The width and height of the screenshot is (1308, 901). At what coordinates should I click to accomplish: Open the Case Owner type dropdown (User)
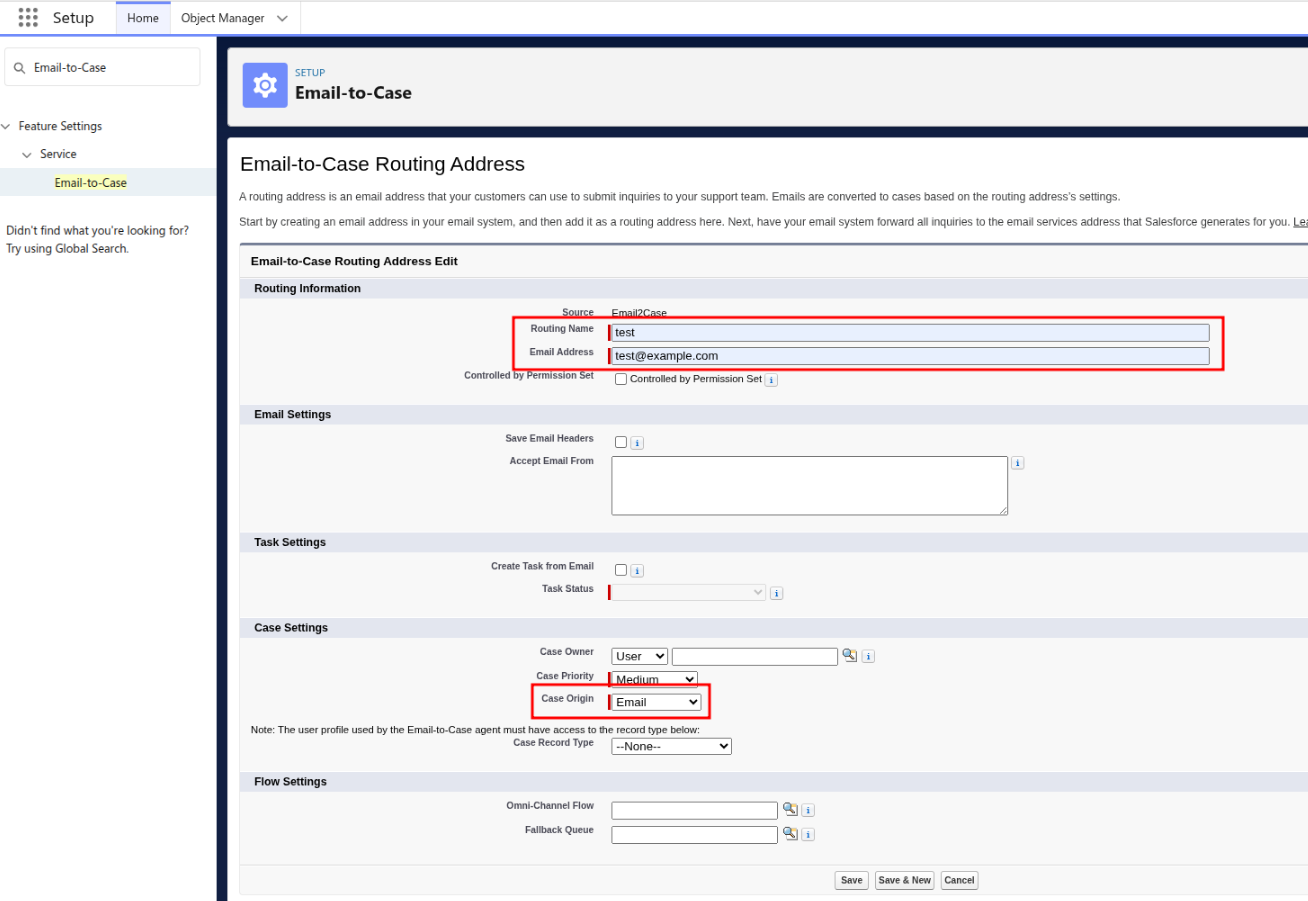[640, 656]
